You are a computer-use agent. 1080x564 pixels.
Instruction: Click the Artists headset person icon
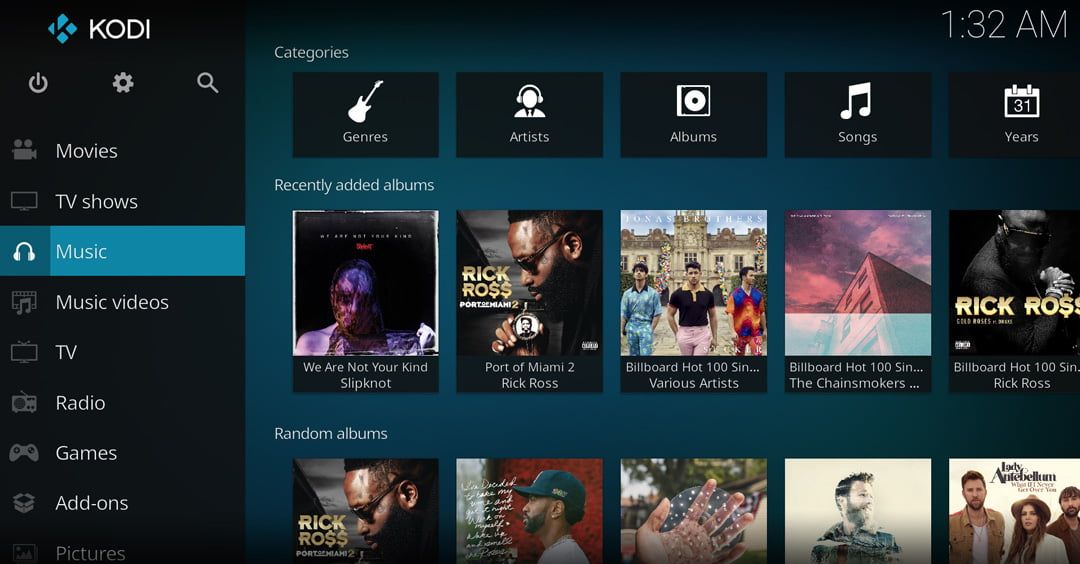click(530, 101)
